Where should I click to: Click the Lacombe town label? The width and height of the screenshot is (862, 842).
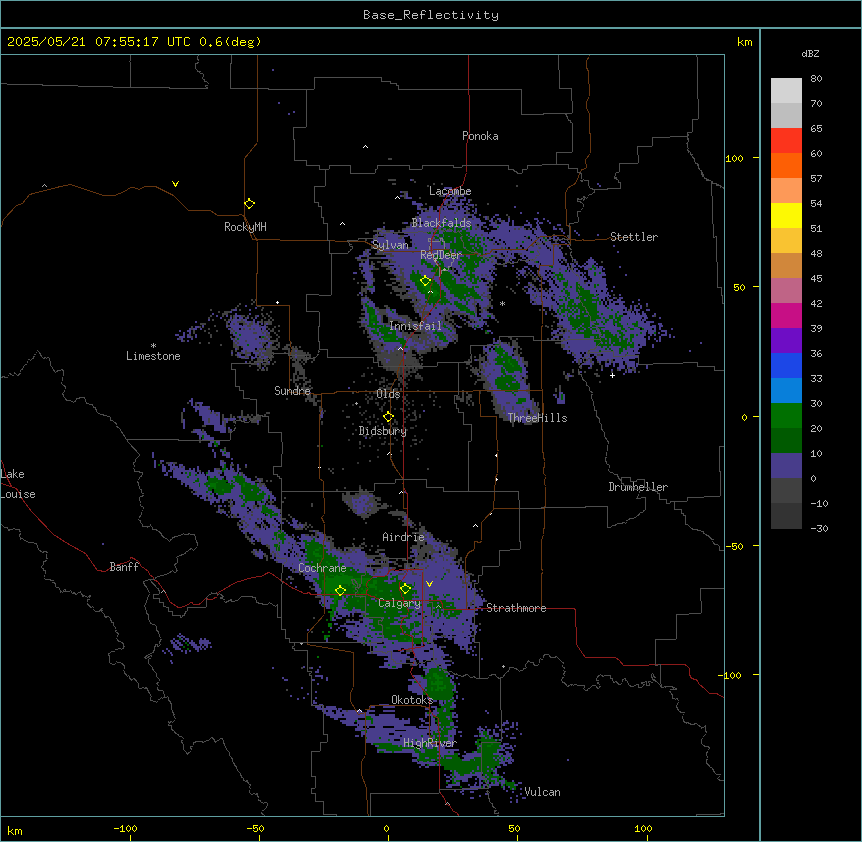click(450, 191)
